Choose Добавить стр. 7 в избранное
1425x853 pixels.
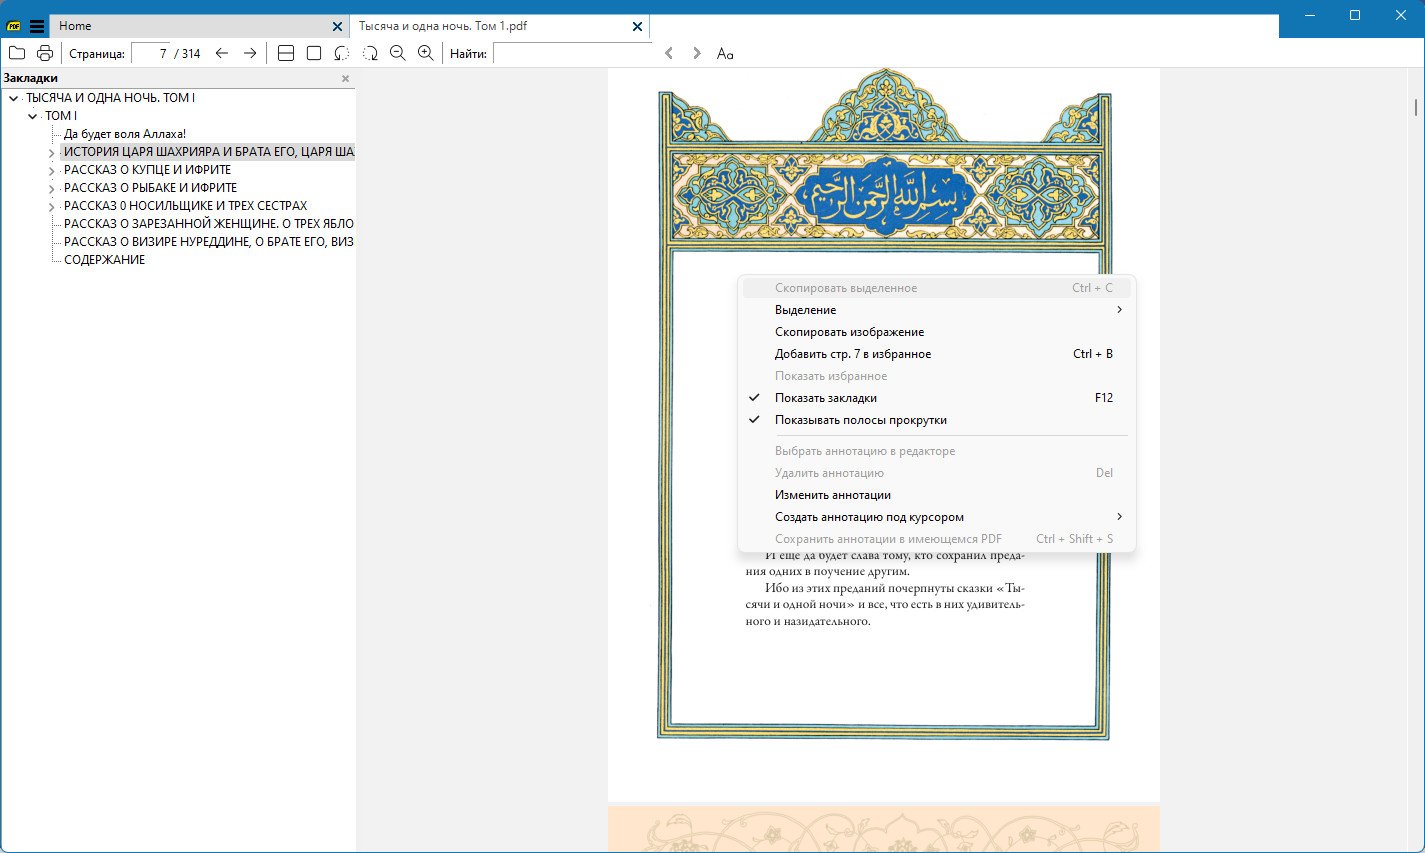tap(937, 354)
